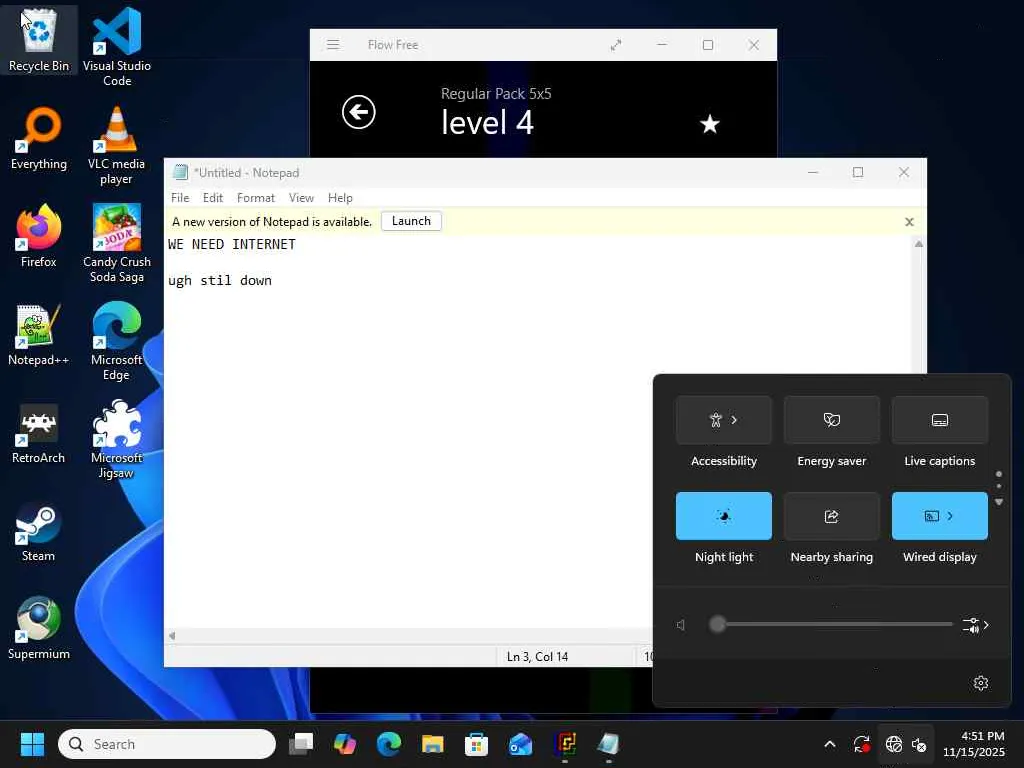Click Launch for new Notepad version
This screenshot has width=1024, height=768.
point(411,221)
